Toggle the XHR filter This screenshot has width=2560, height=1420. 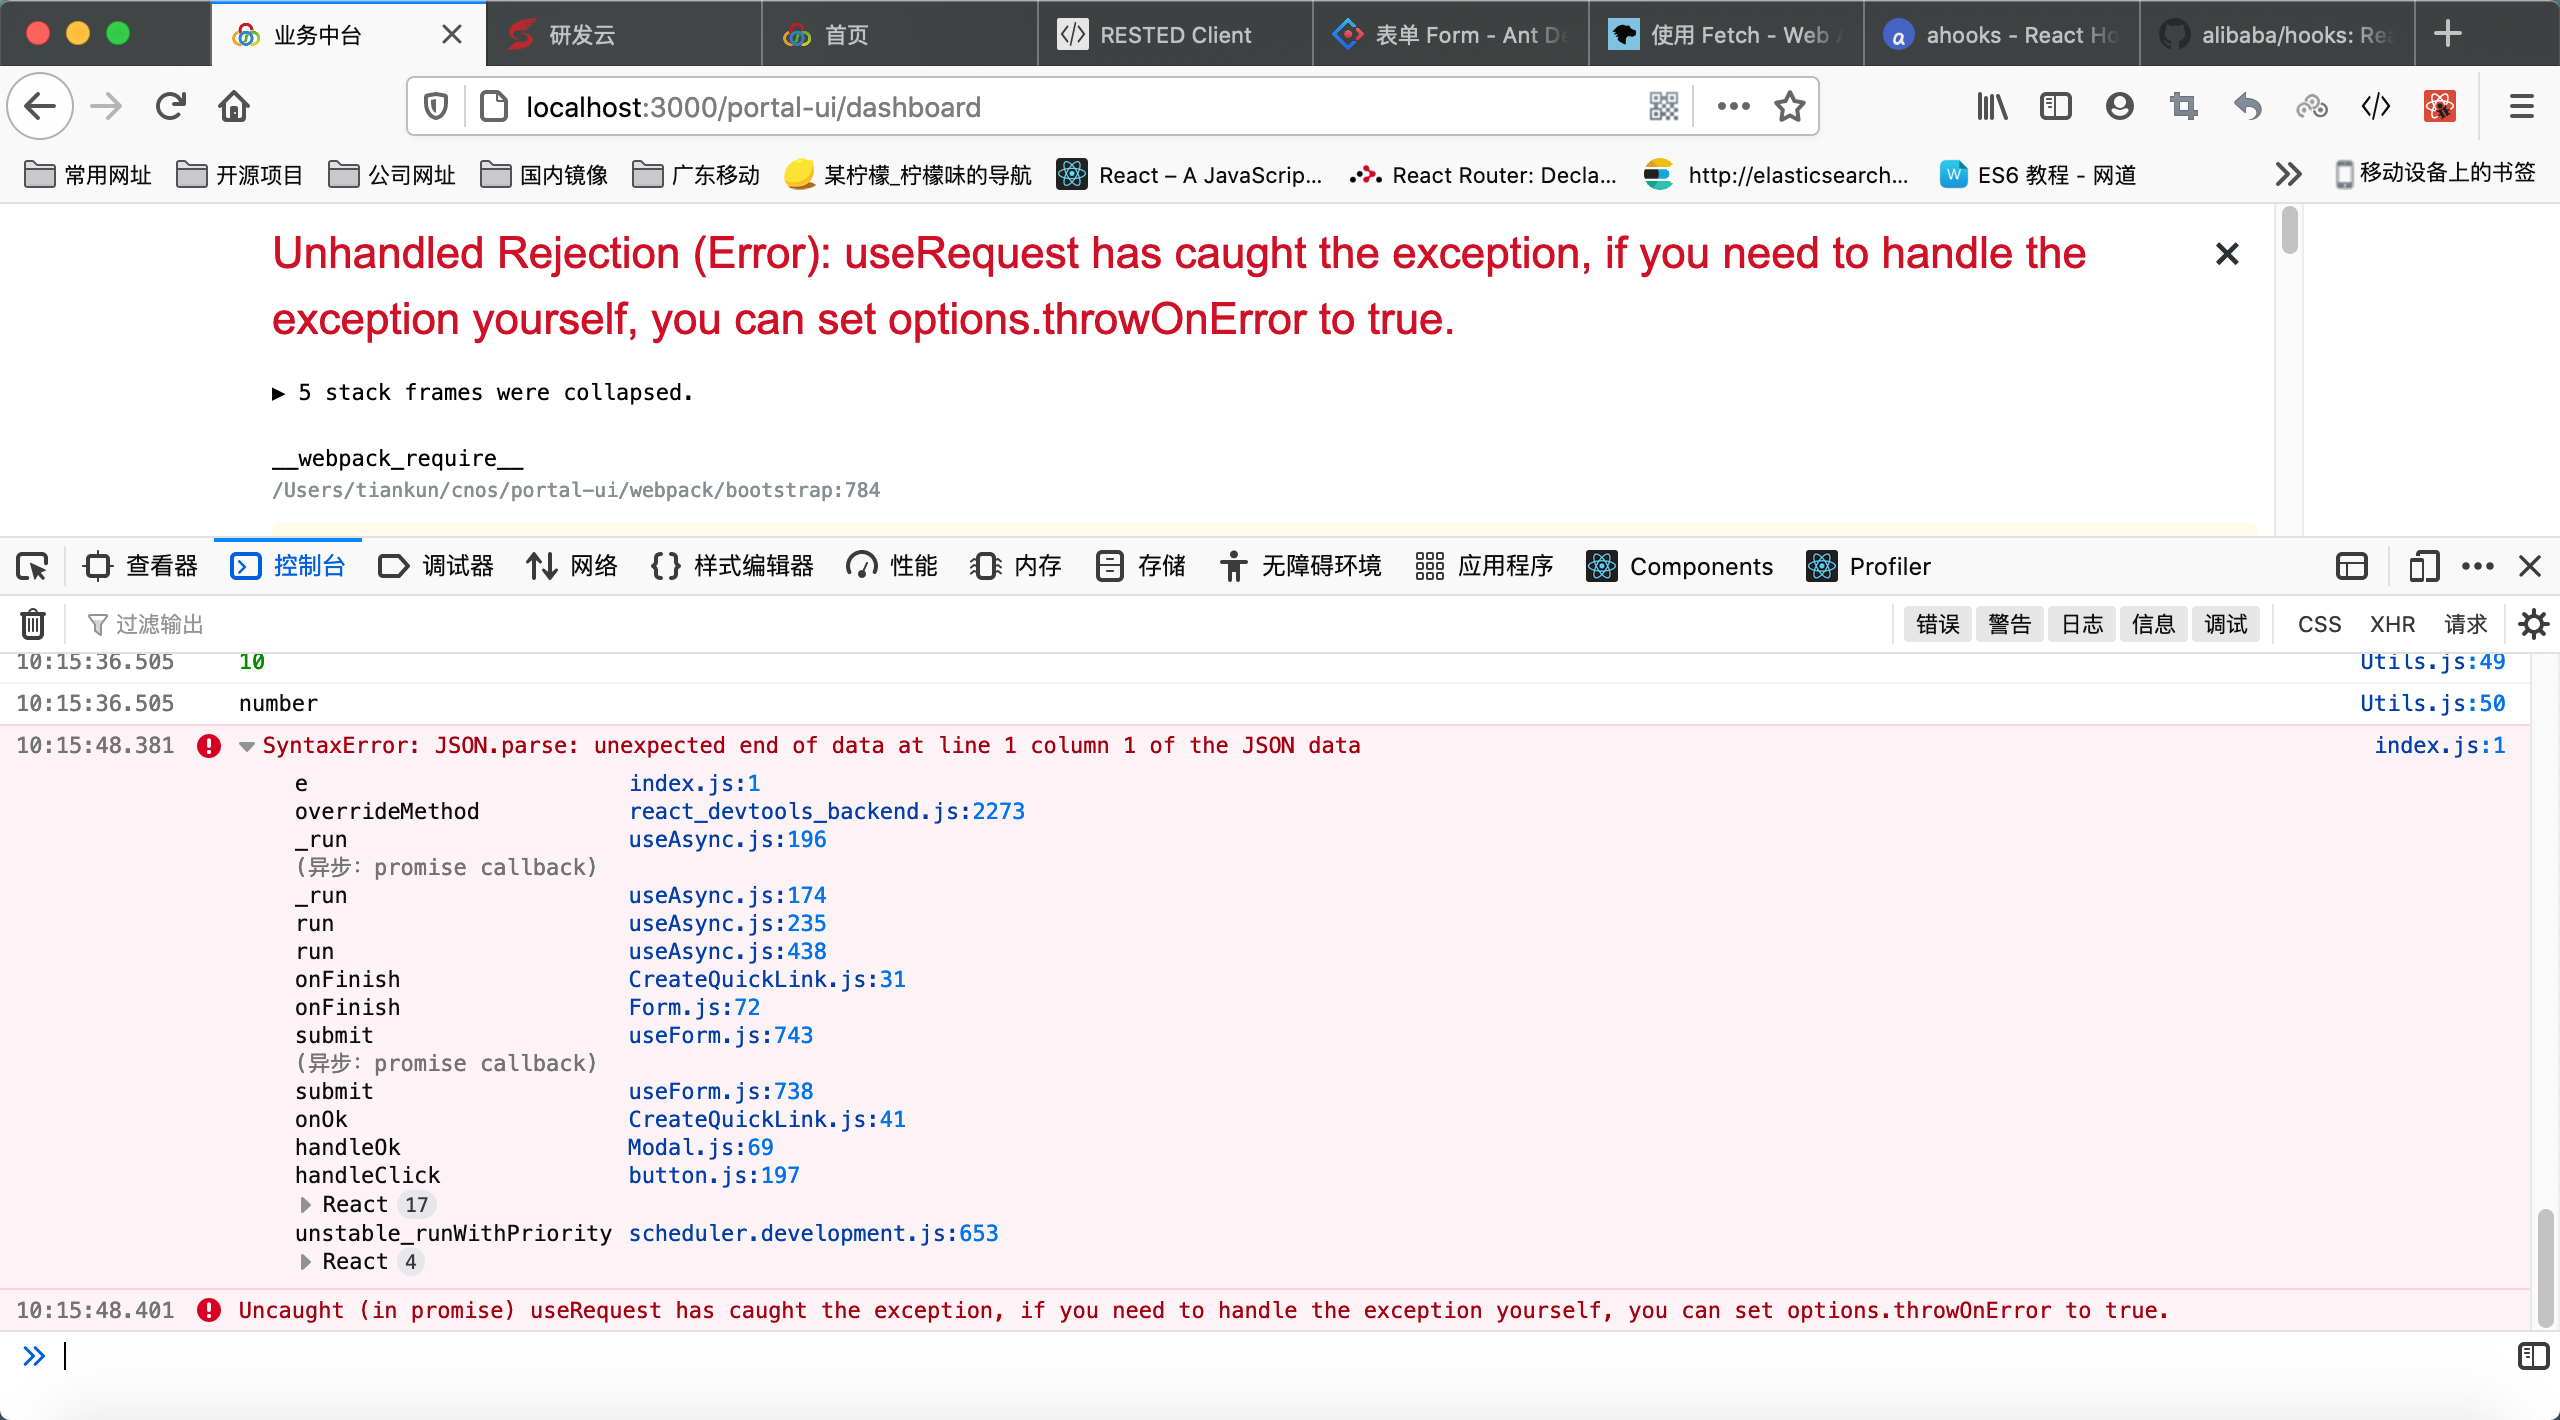pyautogui.click(x=2392, y=623)
